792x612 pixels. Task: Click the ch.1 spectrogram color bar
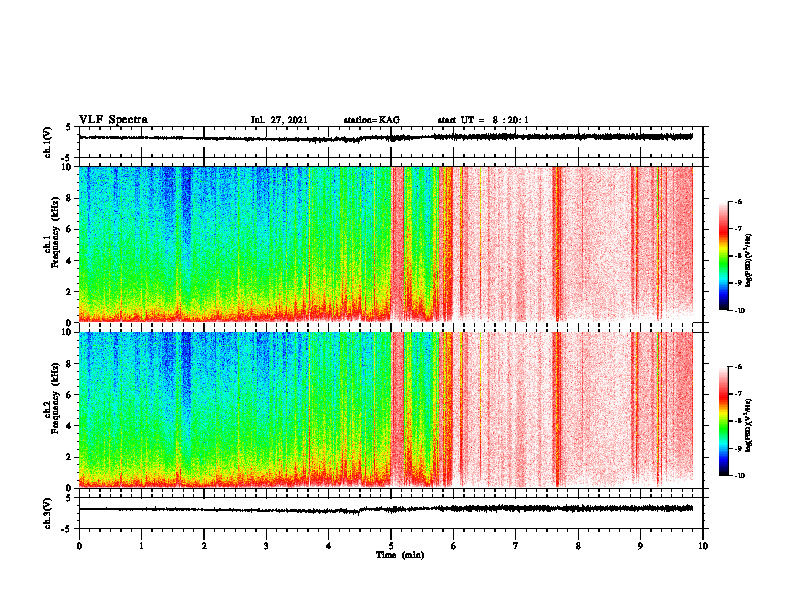723,256
